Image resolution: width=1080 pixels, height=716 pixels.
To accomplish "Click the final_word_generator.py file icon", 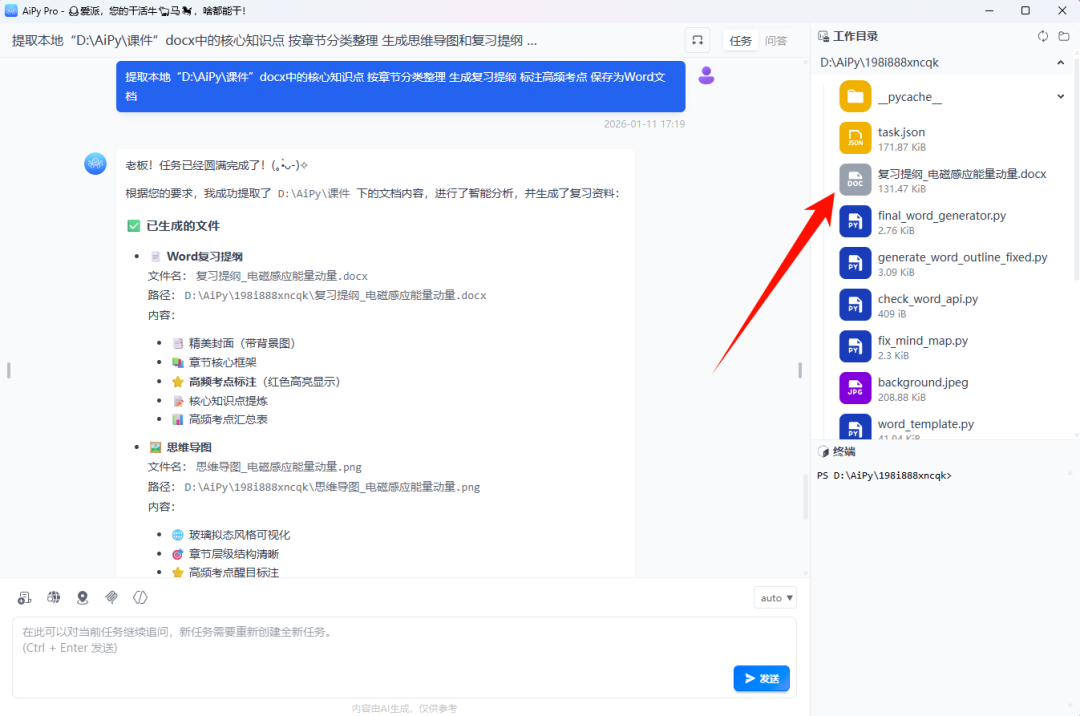I will tap(855, 222).
